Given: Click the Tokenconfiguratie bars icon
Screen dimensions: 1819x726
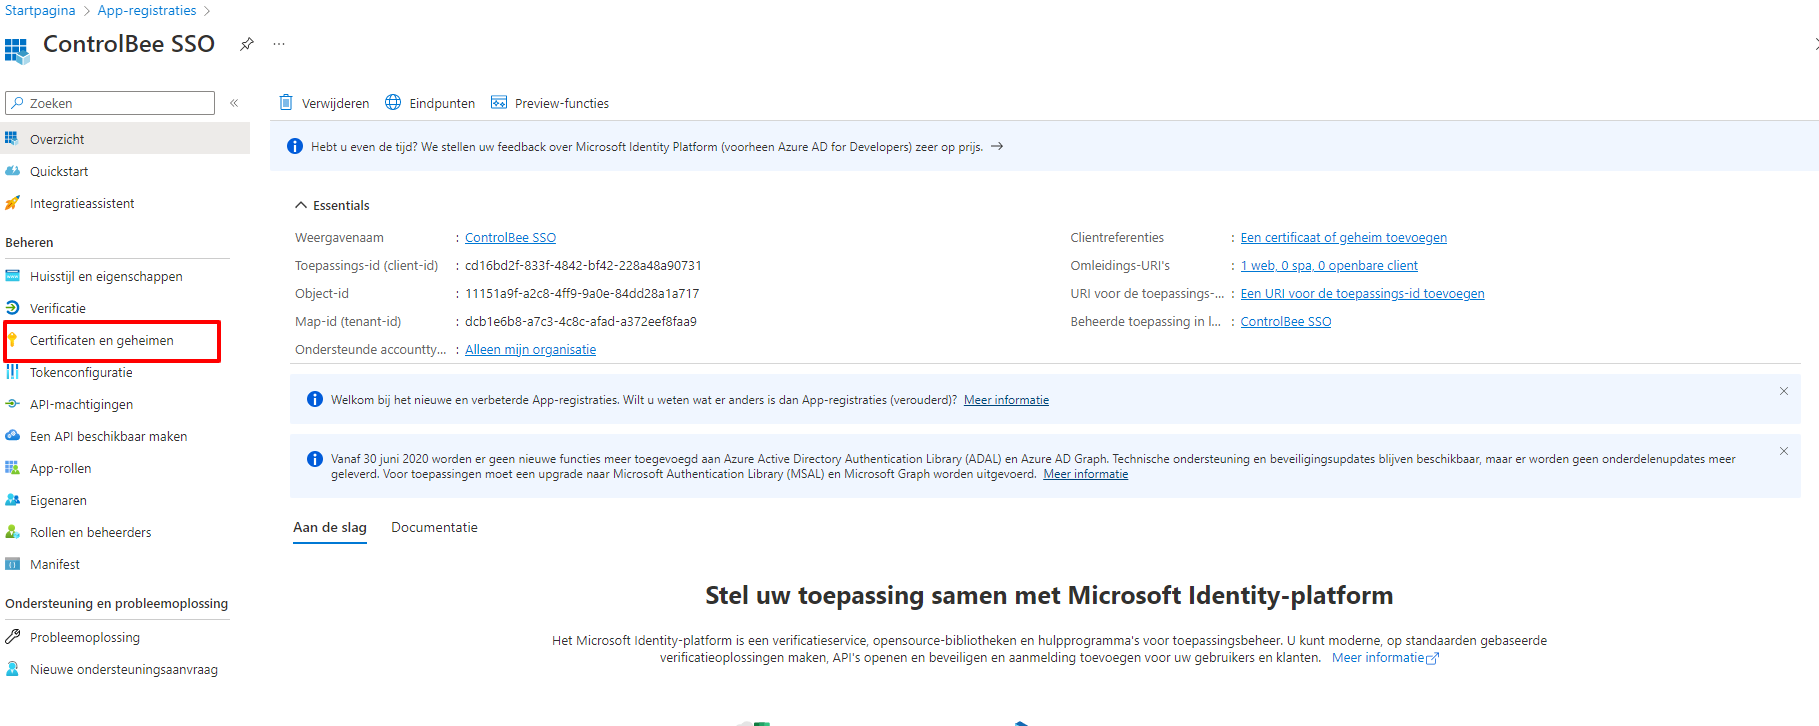Looking at the screenshot, I should point(12,372).
